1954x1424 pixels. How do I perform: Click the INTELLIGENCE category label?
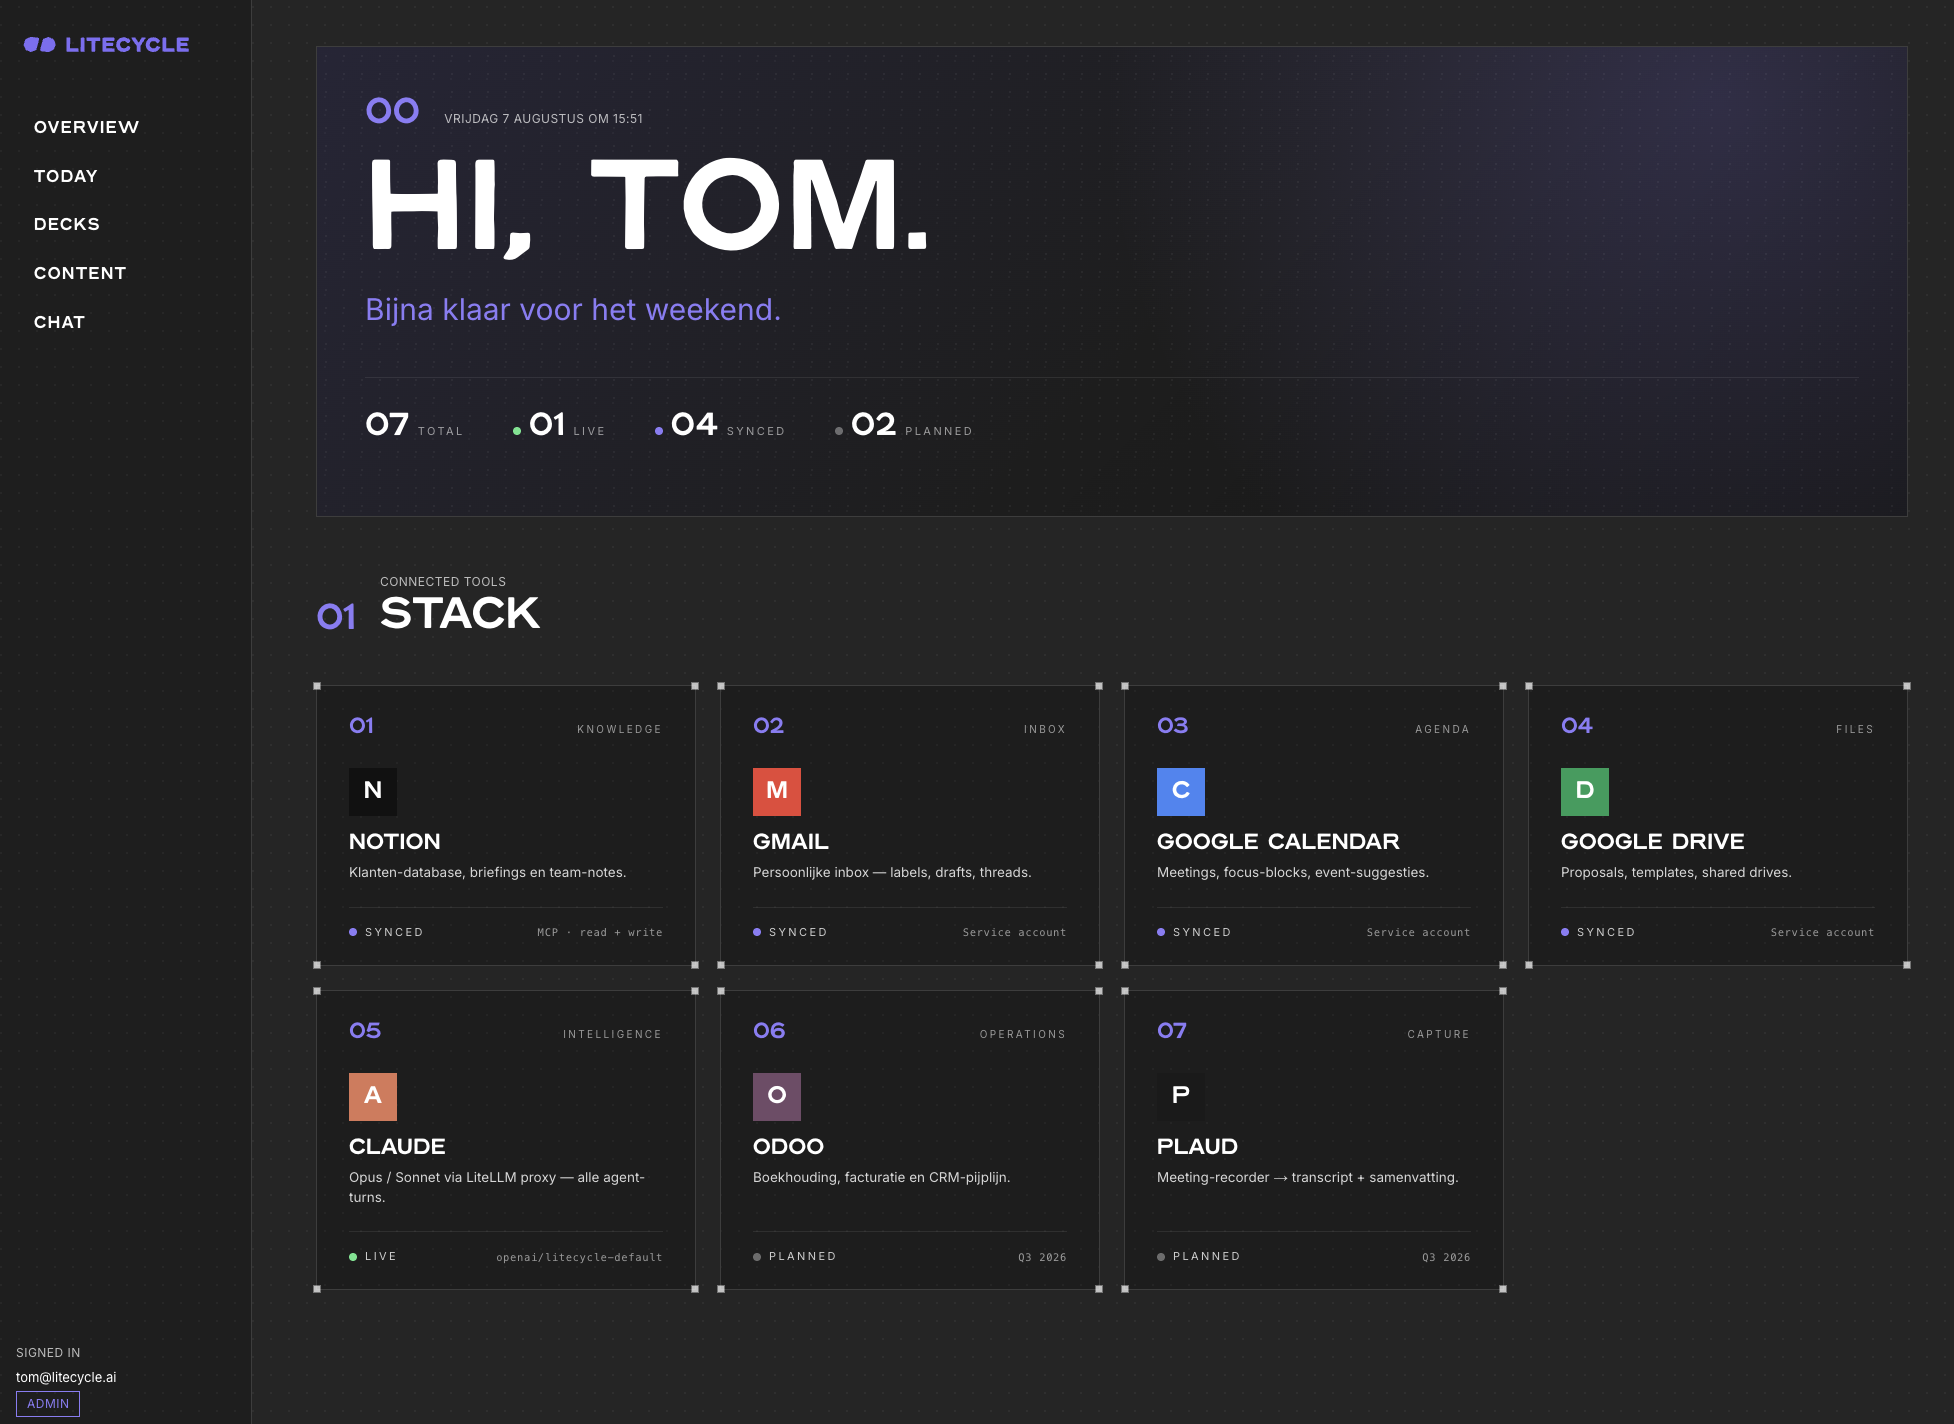click(613, 1034)
